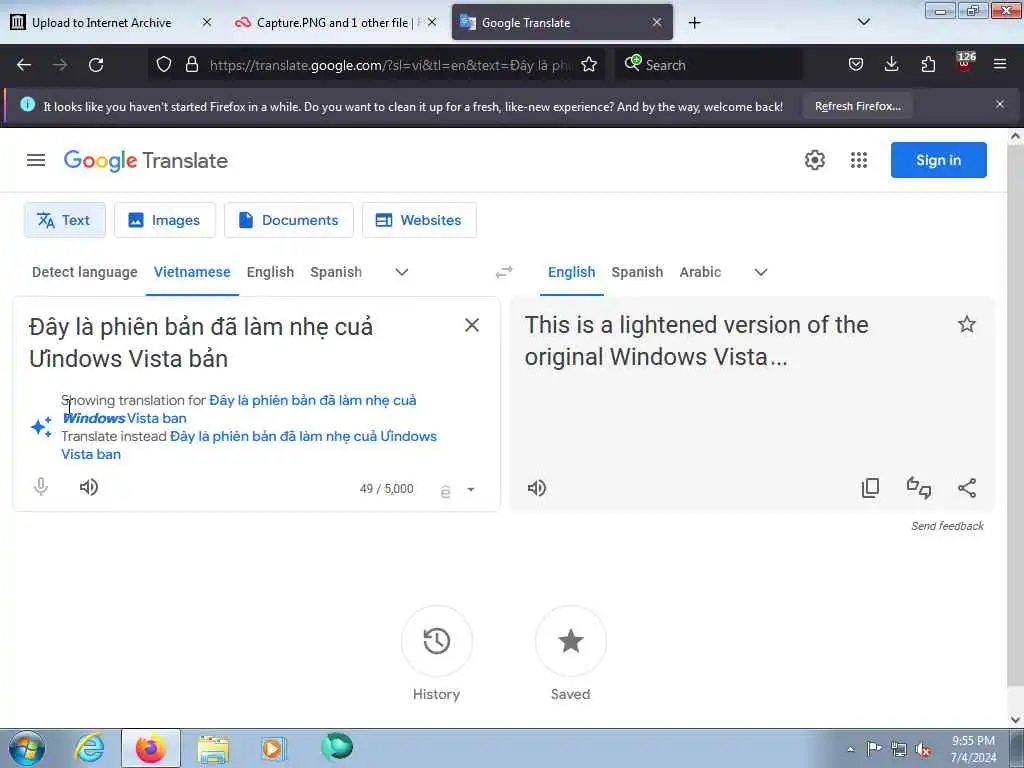
Task: Open Windows Media Player from taskbar
Action: click(272, 749)
